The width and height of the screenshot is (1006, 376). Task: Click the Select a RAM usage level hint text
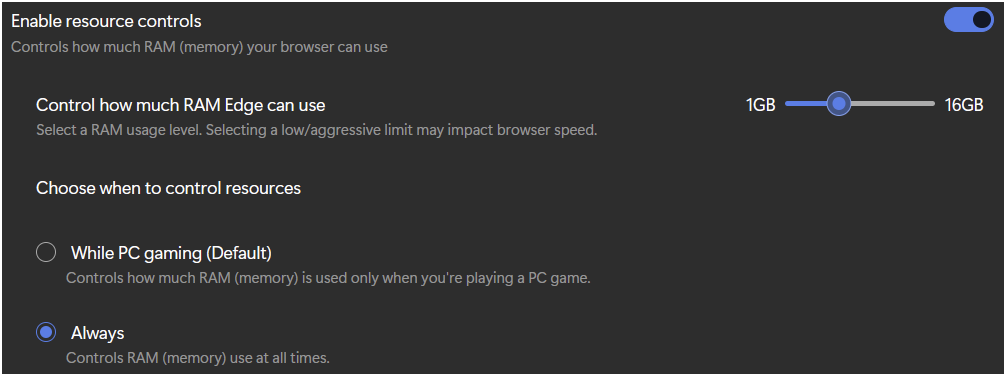pyautogui.click(x=316, y=130)
